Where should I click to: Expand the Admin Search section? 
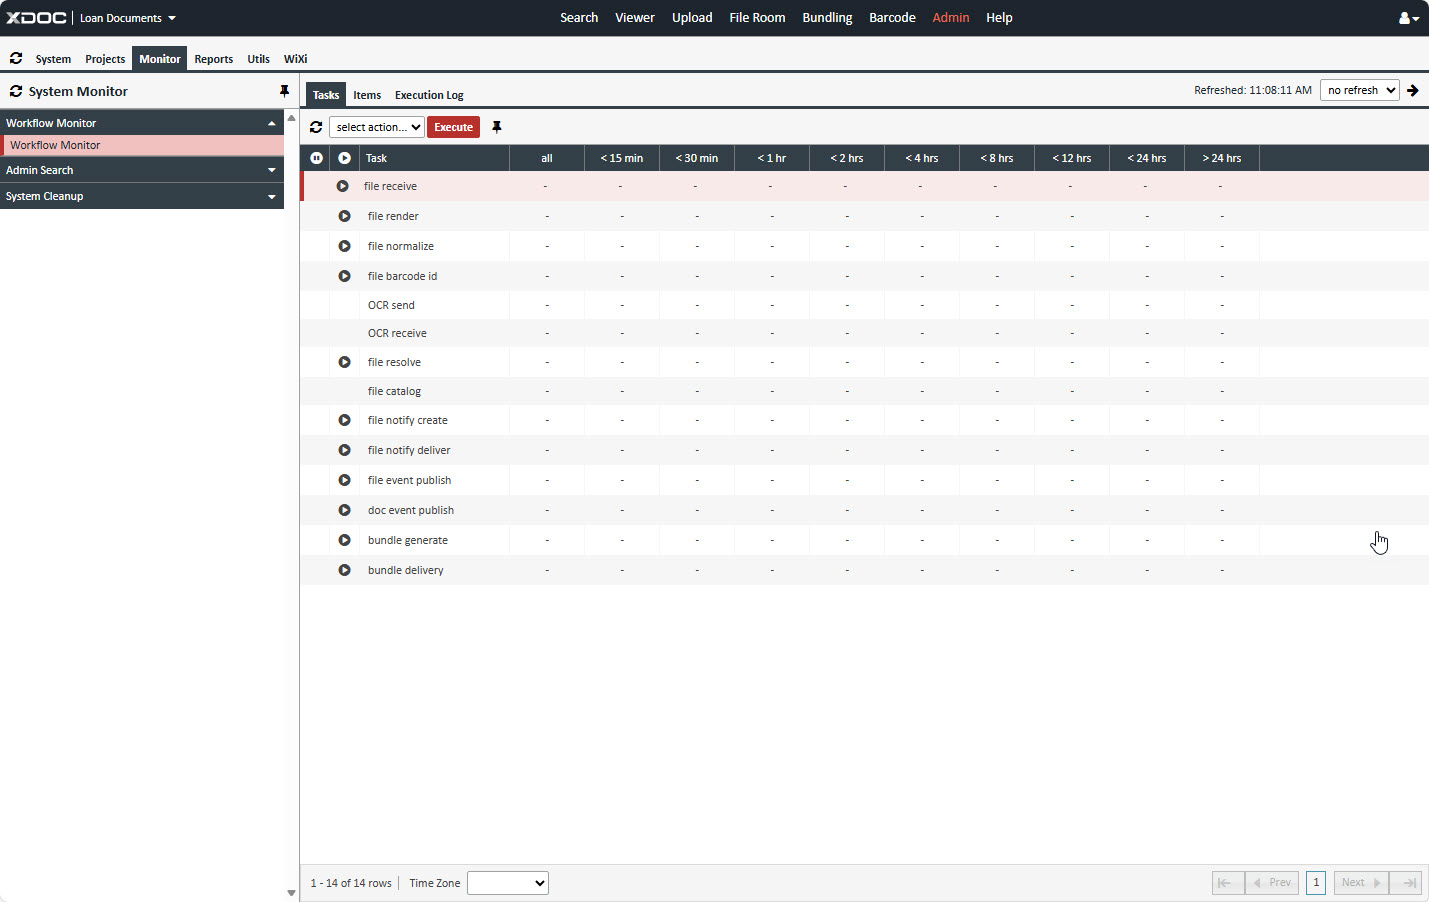(x=142, y=170)
